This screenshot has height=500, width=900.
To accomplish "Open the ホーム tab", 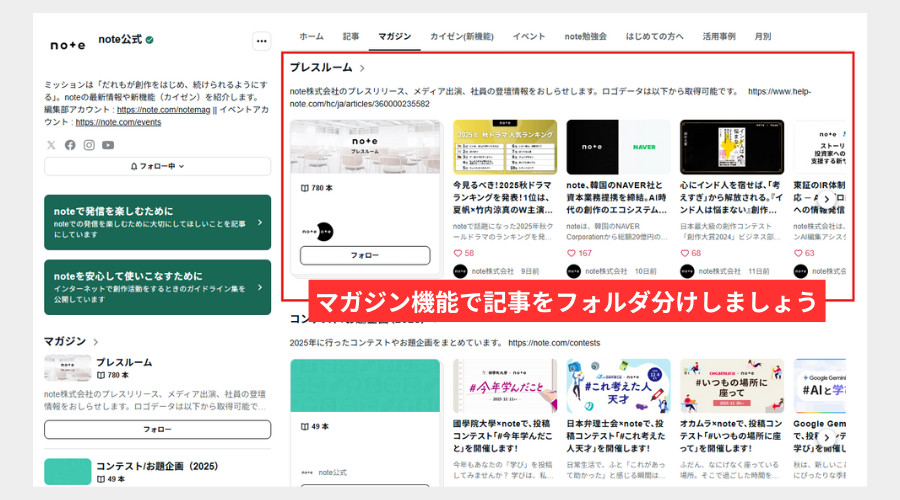I will click(x=311, y=36).
